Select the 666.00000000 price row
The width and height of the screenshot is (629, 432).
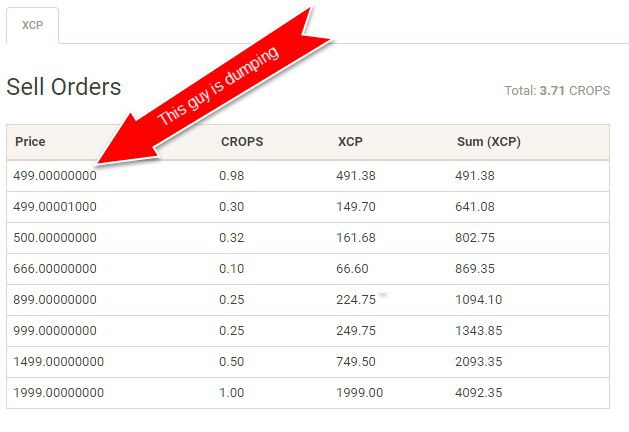coord(308,269)
